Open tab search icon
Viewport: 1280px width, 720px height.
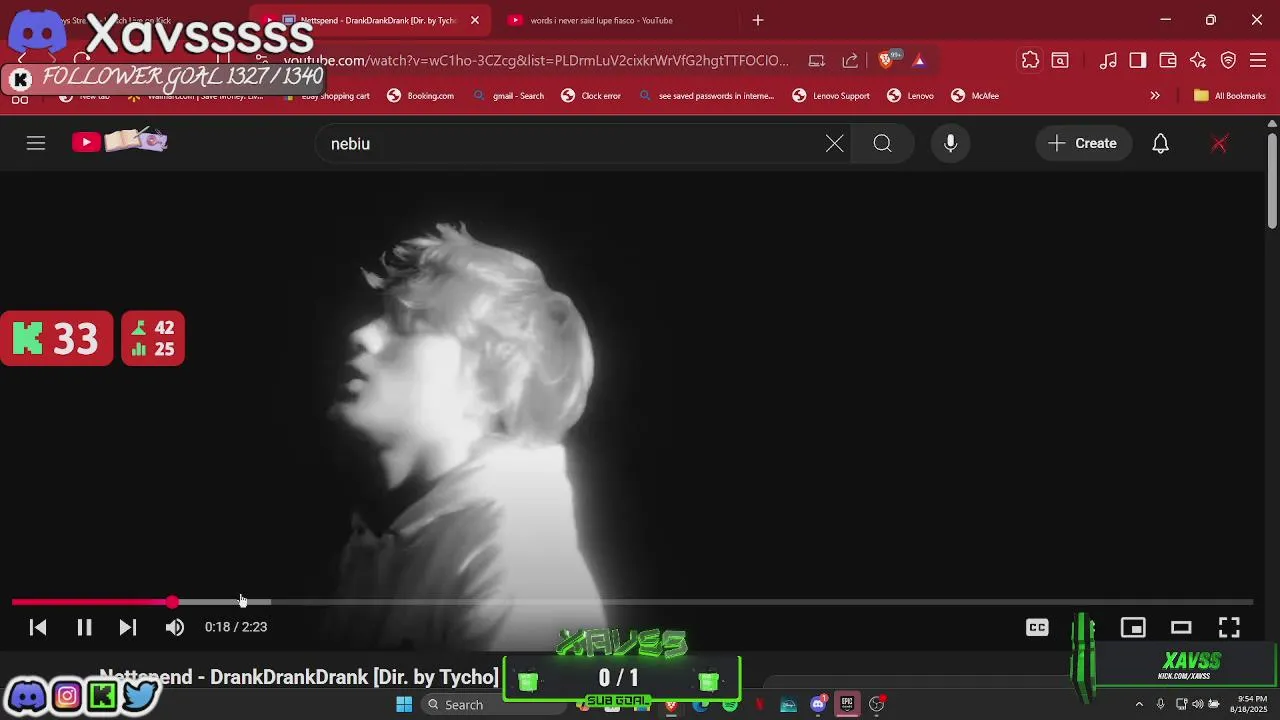point(1060,61)
